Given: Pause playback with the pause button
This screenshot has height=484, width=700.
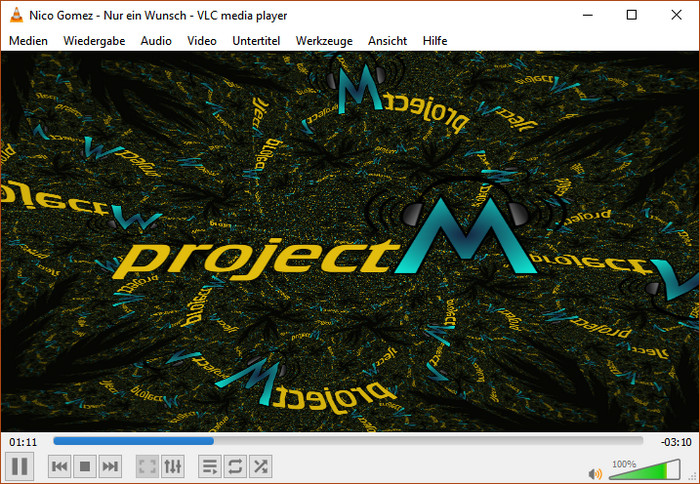Looking at the screenshot, I should click(19, 466).
